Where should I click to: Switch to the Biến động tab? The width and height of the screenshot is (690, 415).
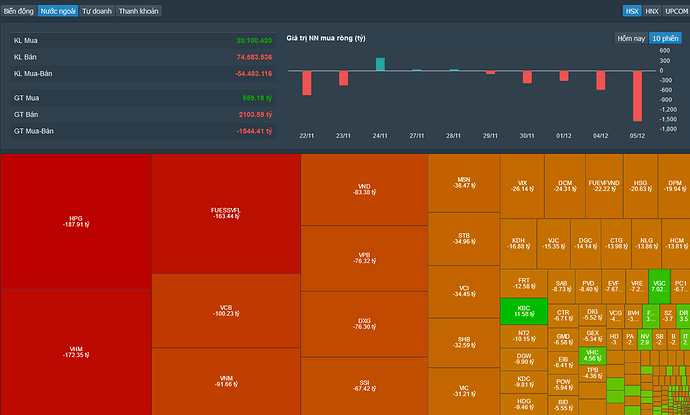tap(18, 11)
